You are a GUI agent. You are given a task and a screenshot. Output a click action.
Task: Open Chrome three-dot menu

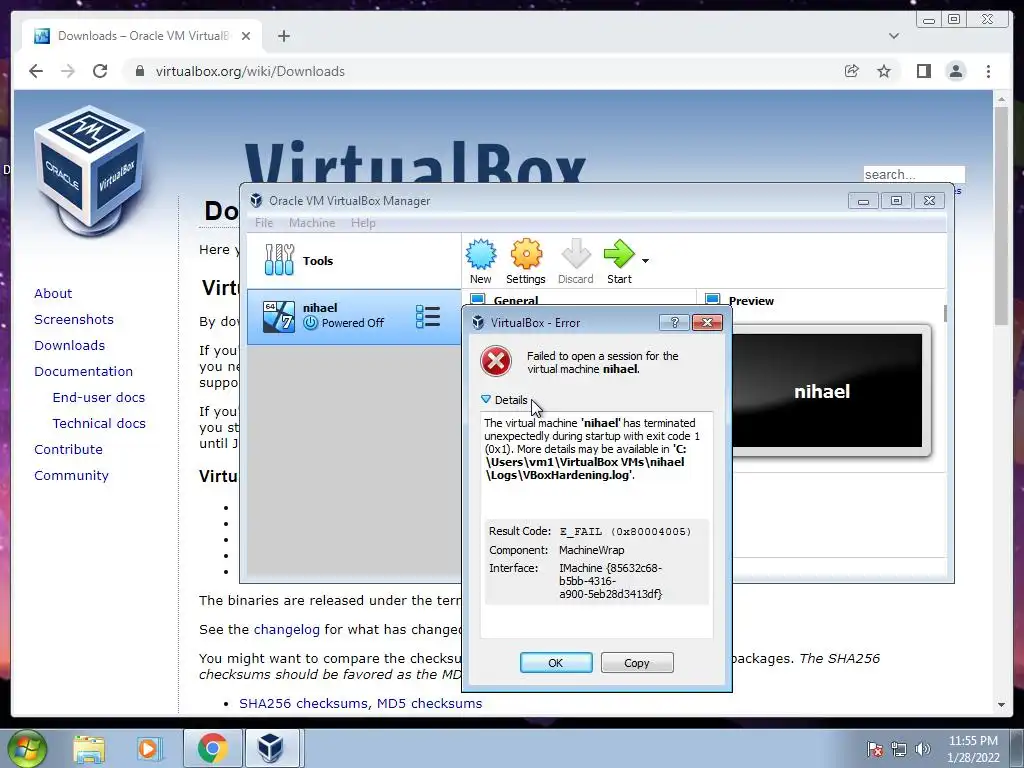click(988, 71)
